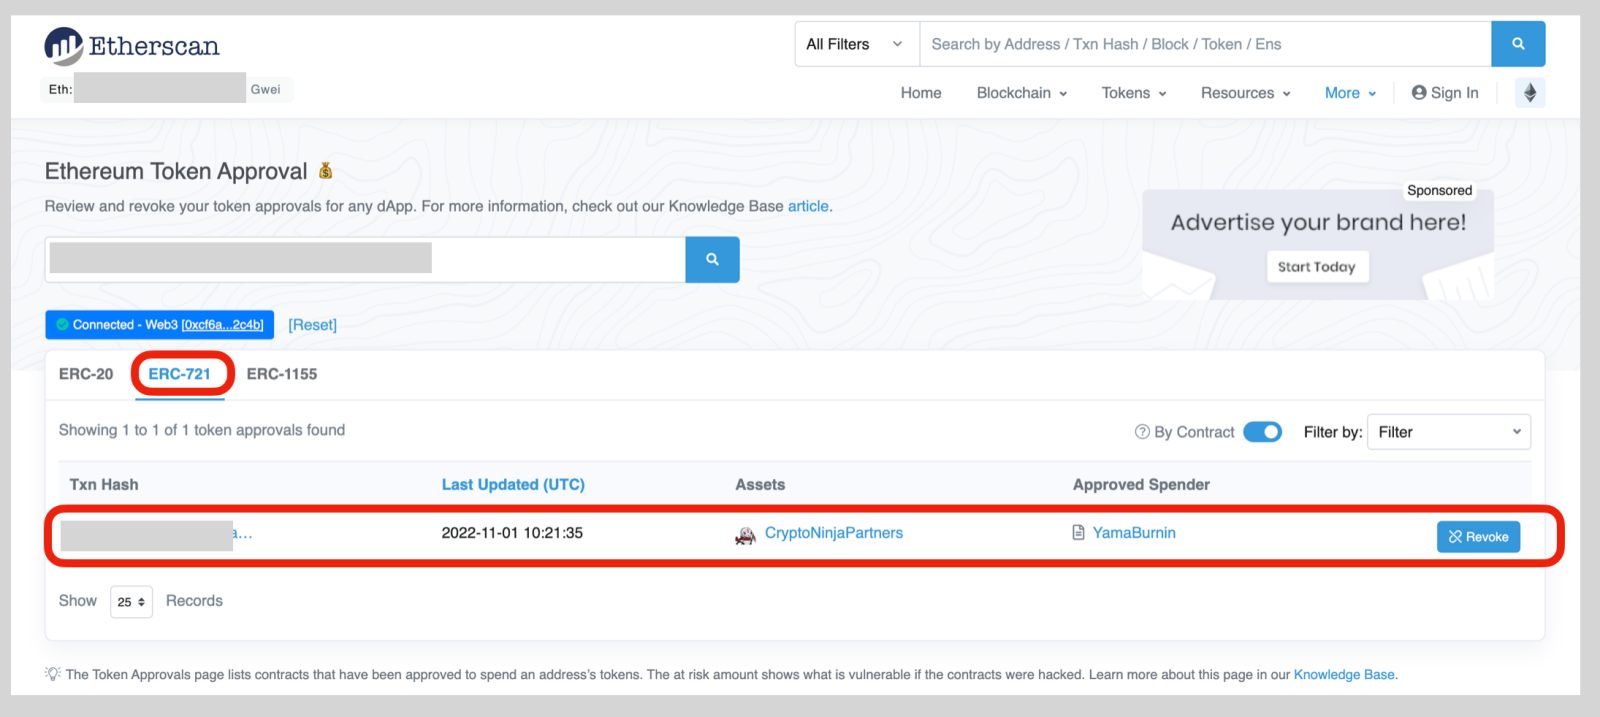This screenshot has width=1600, height=717.
Task: Click the By Contract help question icon
Action: pyautogui.click(x=1142, y=432)
